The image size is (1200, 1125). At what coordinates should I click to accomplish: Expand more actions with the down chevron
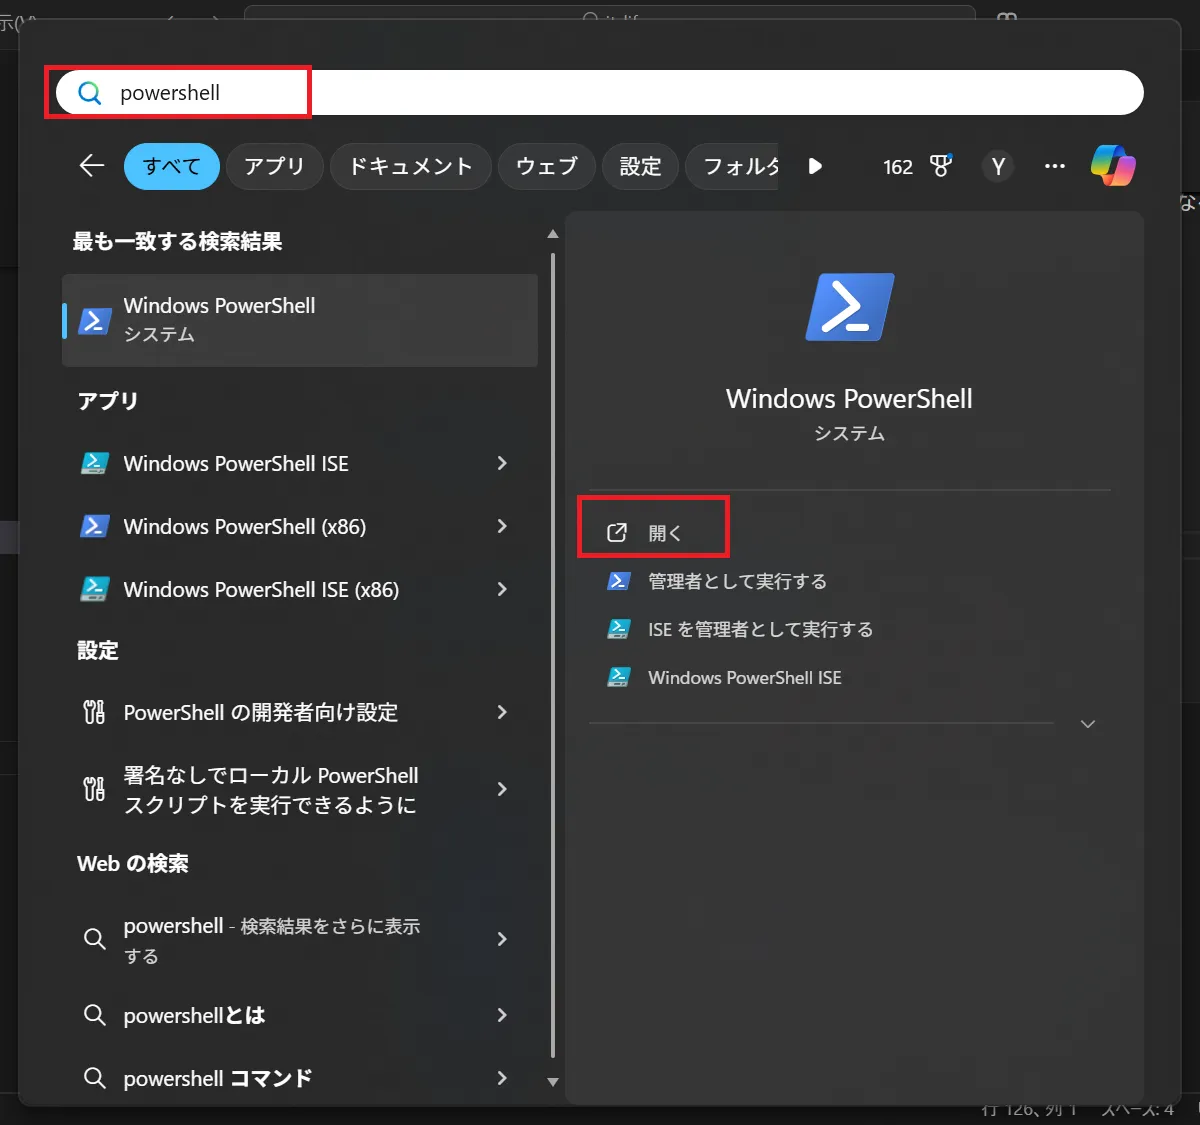click(1088, 724)
